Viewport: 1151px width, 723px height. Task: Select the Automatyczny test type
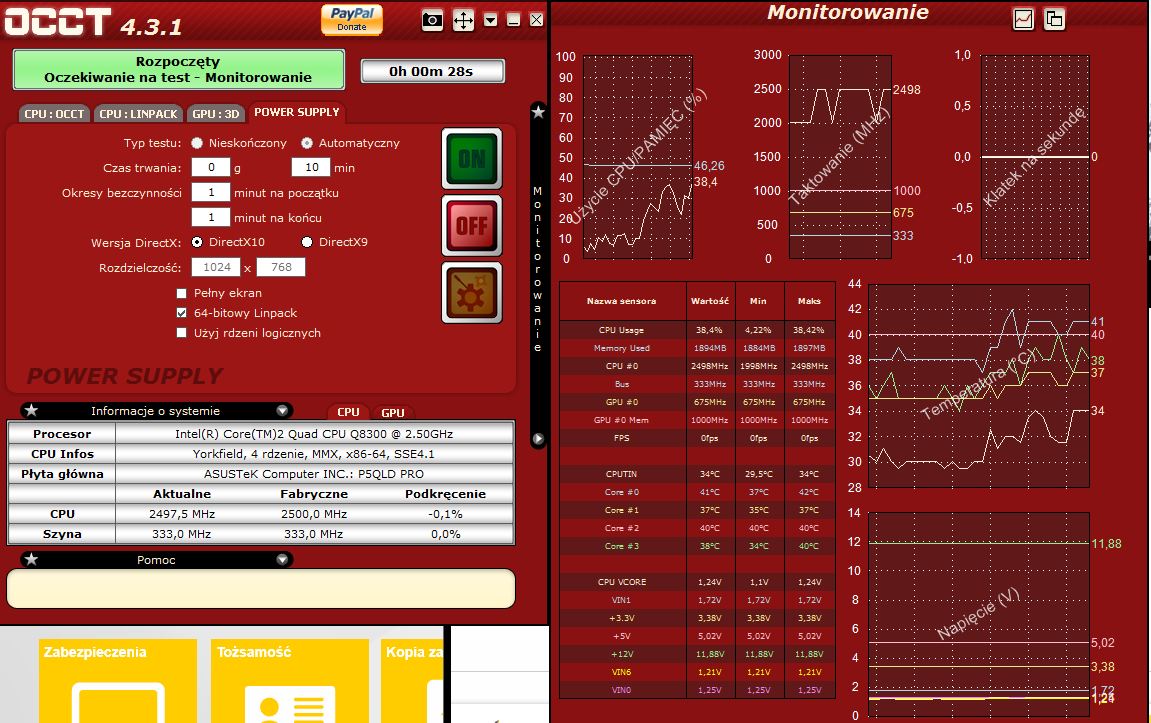(x=307, y=143)
